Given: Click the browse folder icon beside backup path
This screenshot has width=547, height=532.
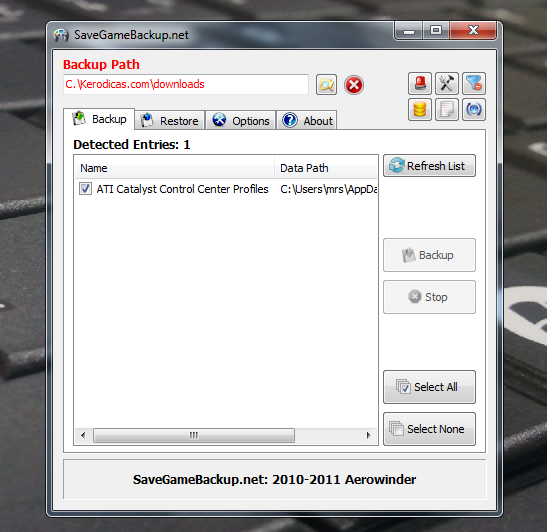Looking at the screenshot, I should (326, 84).
